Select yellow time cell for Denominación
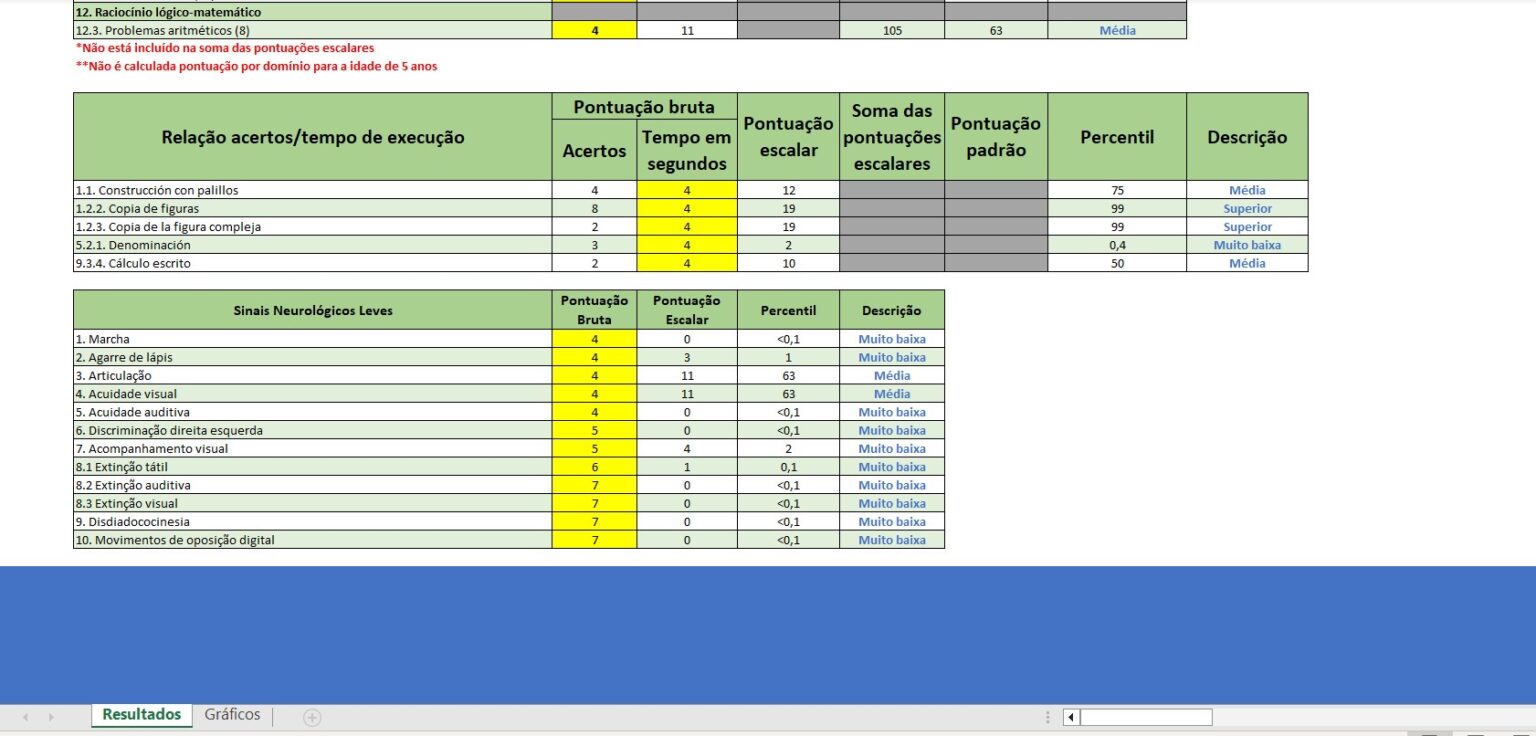This screenshot has height=736, width=1536. point(687,245)
